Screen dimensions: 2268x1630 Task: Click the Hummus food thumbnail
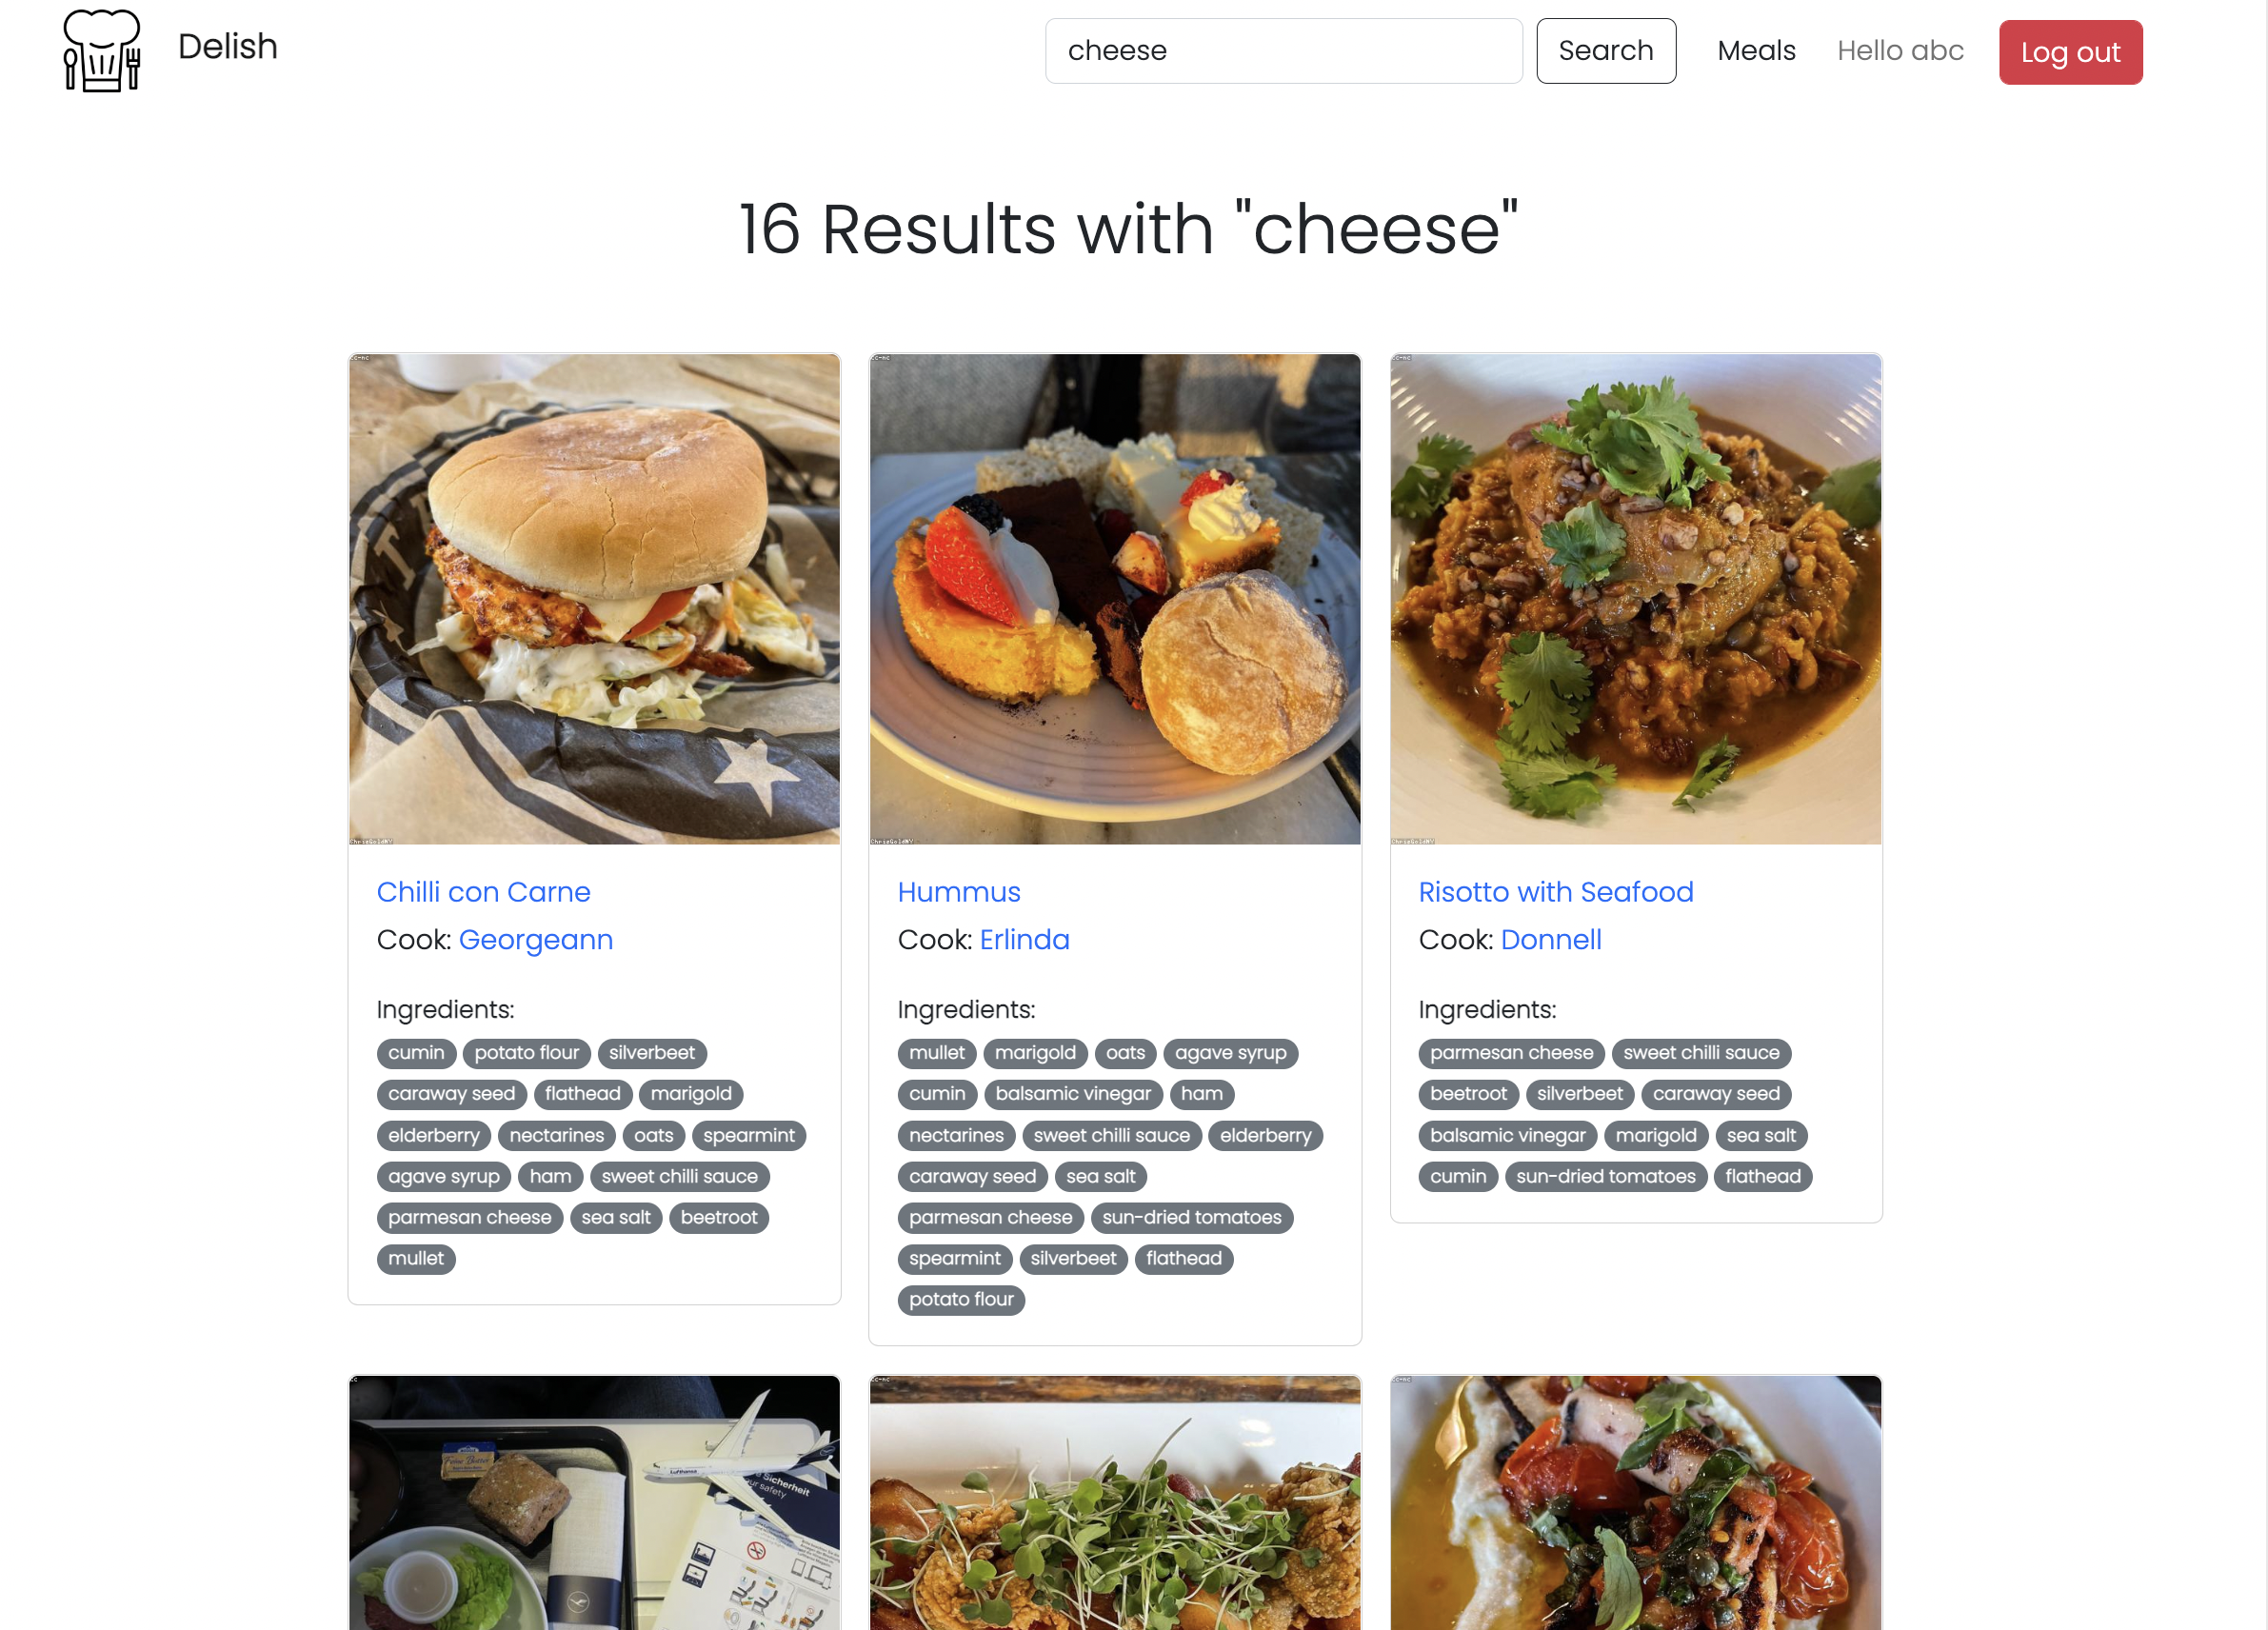coord(1115,599)
